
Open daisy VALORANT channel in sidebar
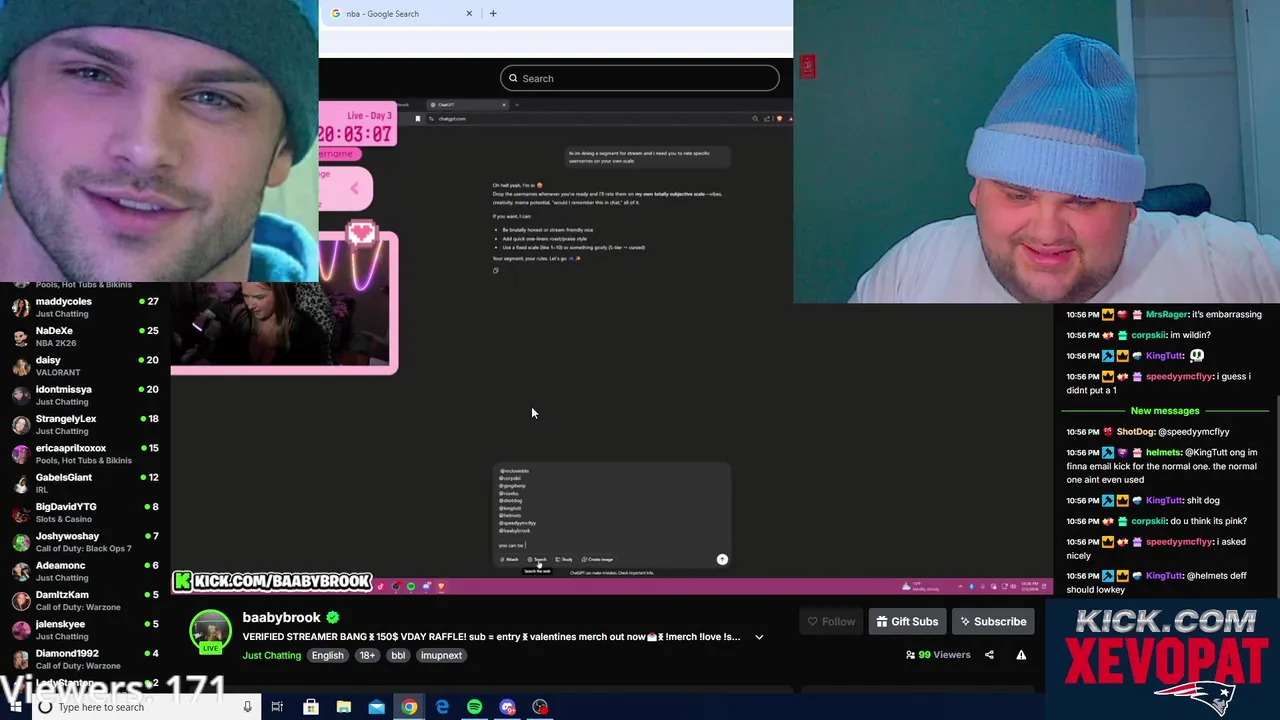(x=85, y=366)
